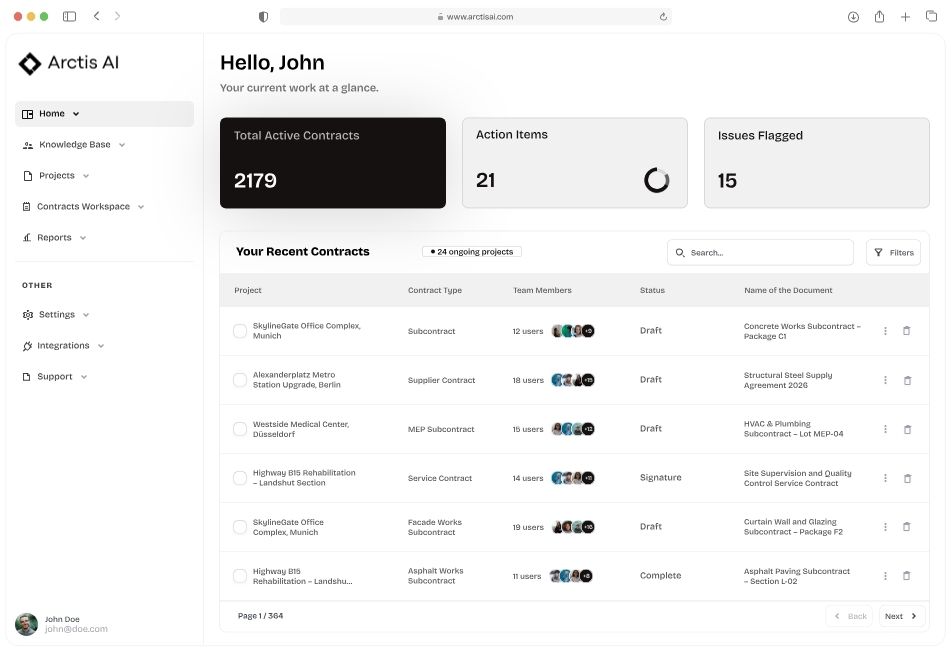Click the browser sidebar toggle icon
952x652 pixels.
tap(69, 17)
